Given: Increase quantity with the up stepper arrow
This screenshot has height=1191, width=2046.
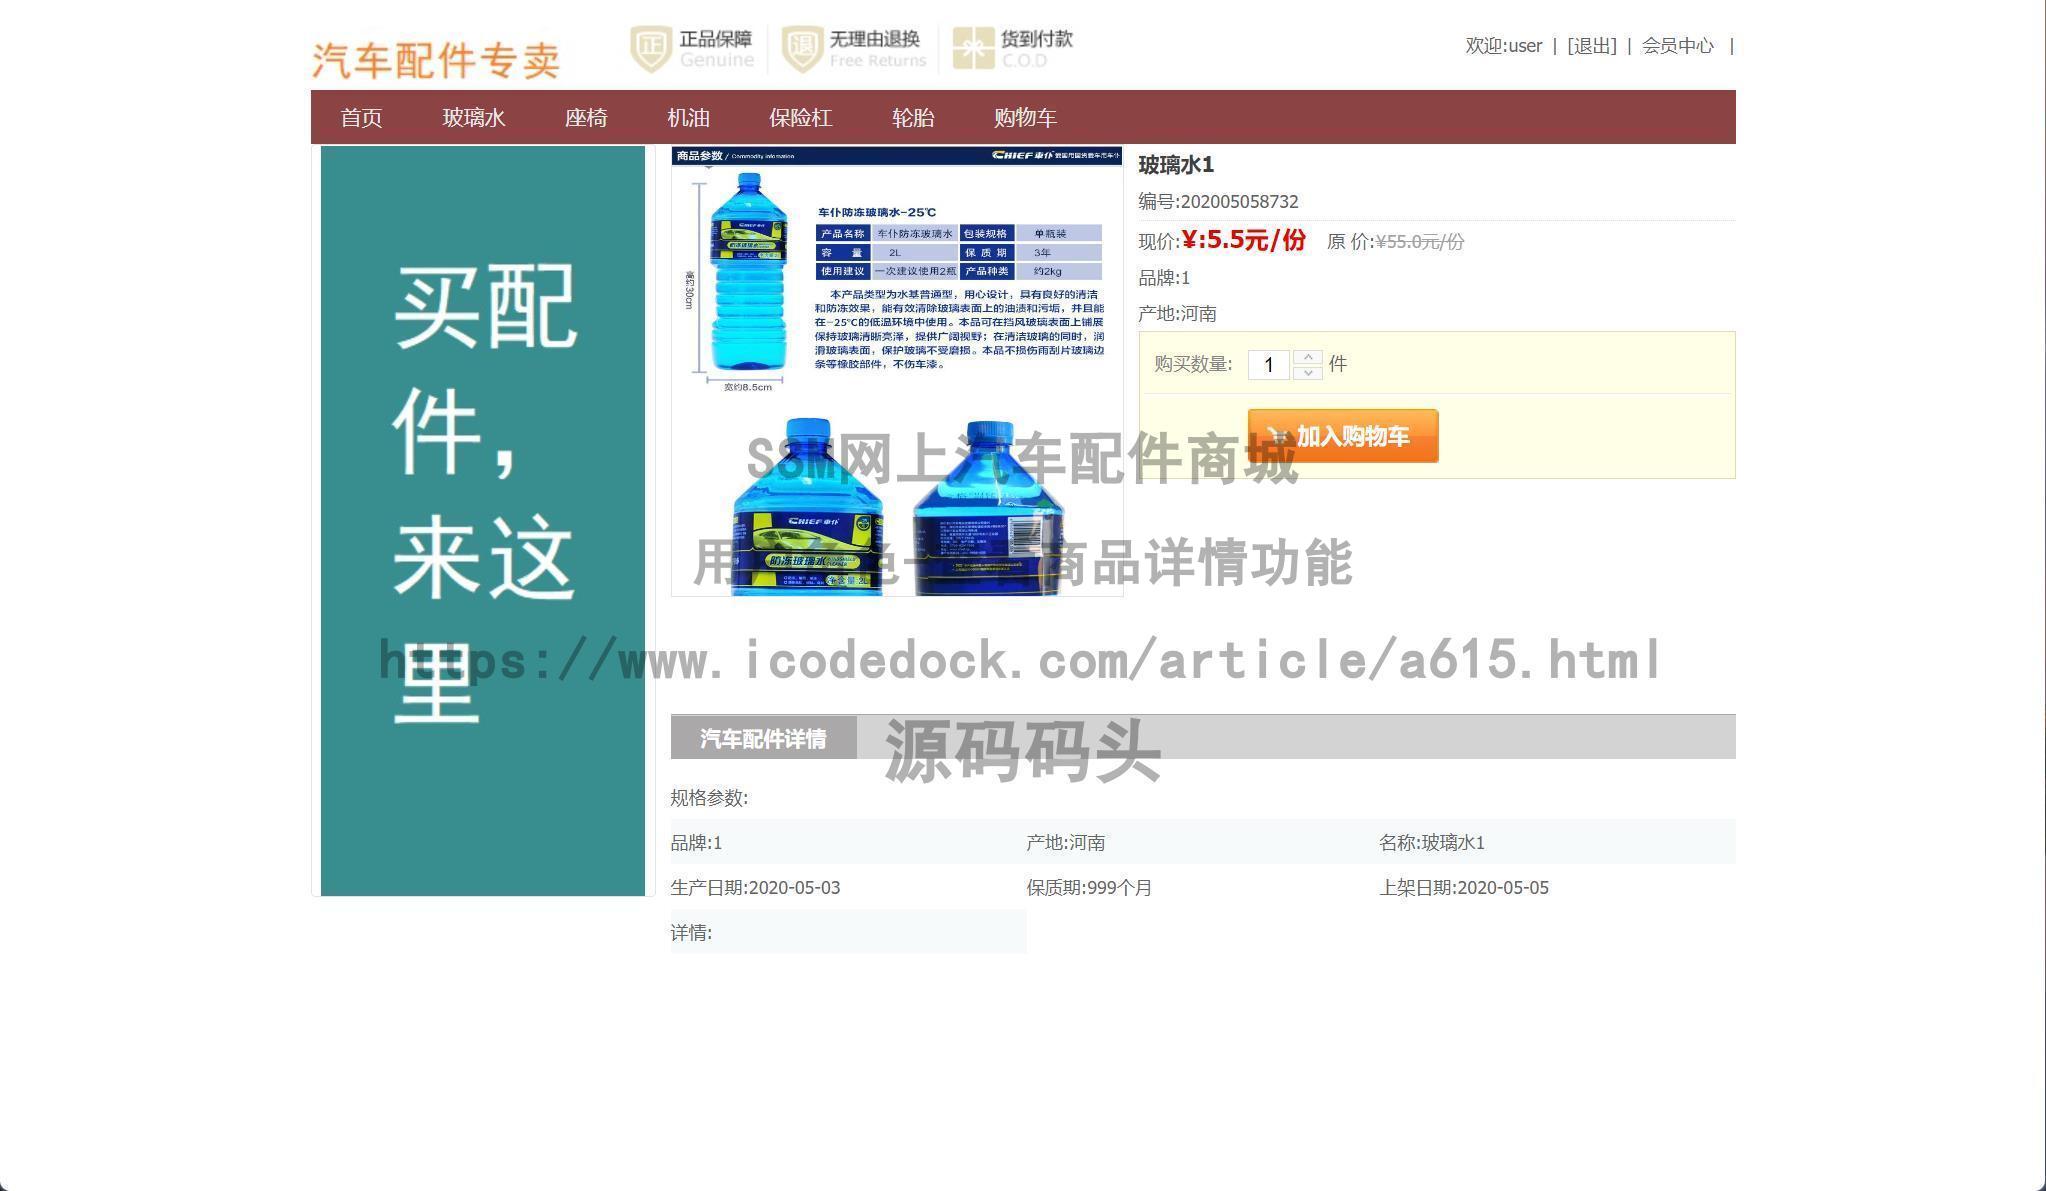Looking at the screenshot, I should pos(1306,355).
